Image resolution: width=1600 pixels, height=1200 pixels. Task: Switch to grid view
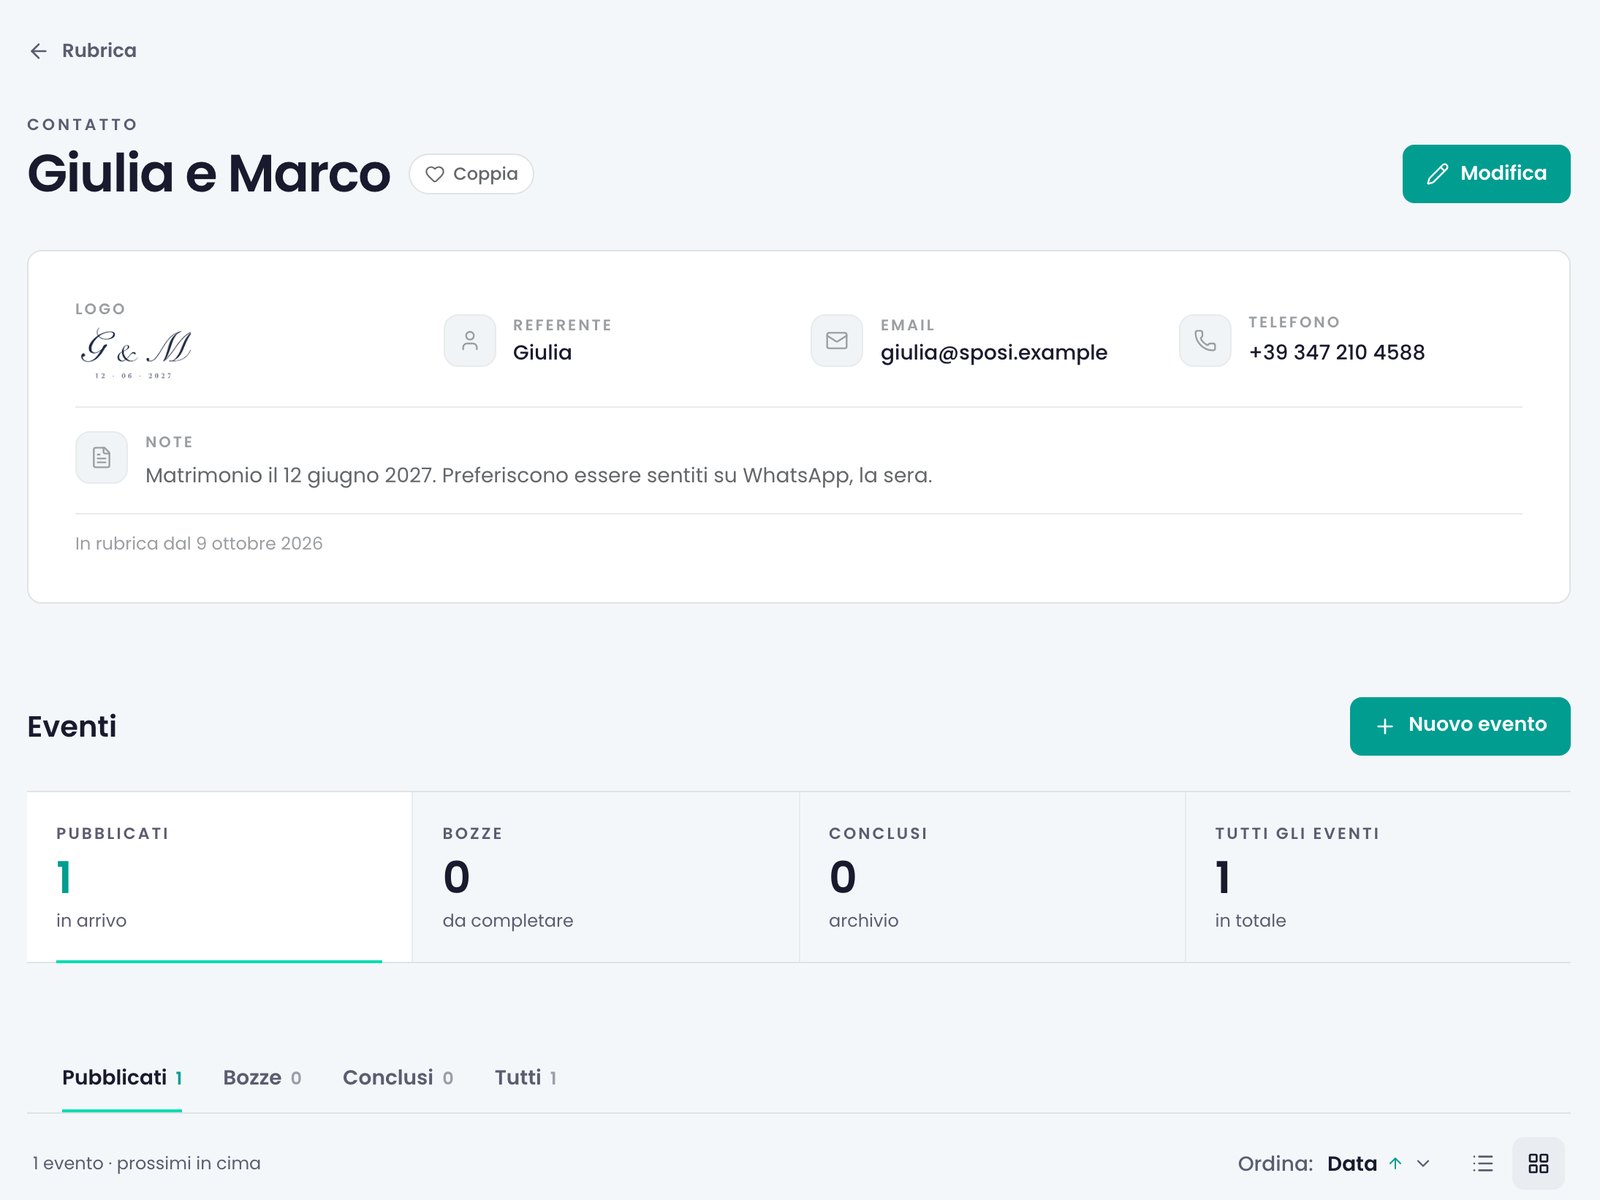coord(1538,1164)
